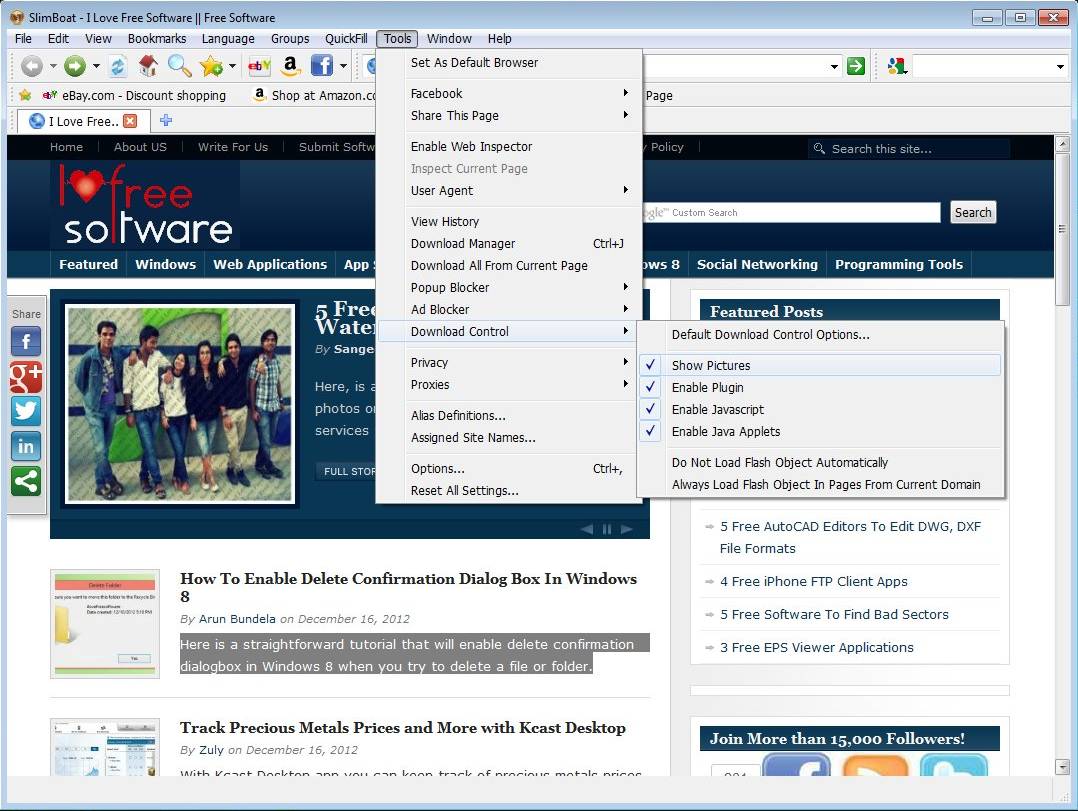This screenshot has width=1078, height=811.
Task: Open the eBay.com Discount shopping bookmark
Action: point(135,95)
